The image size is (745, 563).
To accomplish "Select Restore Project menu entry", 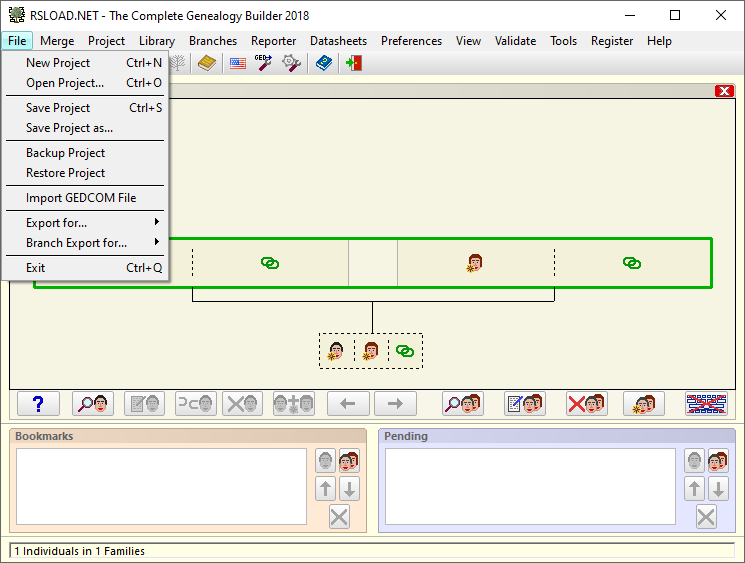I will (x=85, y=173).
